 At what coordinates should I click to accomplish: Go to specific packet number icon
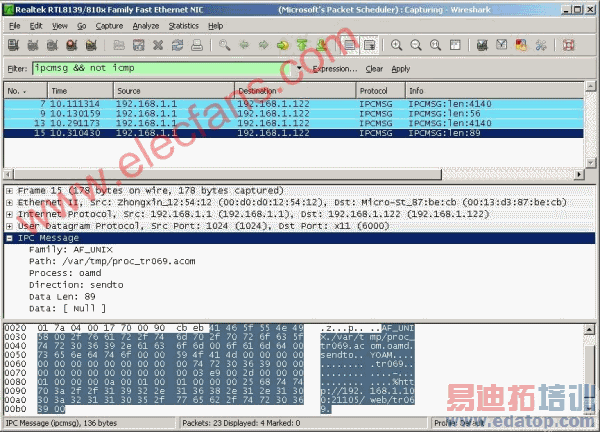pos(283,45)
